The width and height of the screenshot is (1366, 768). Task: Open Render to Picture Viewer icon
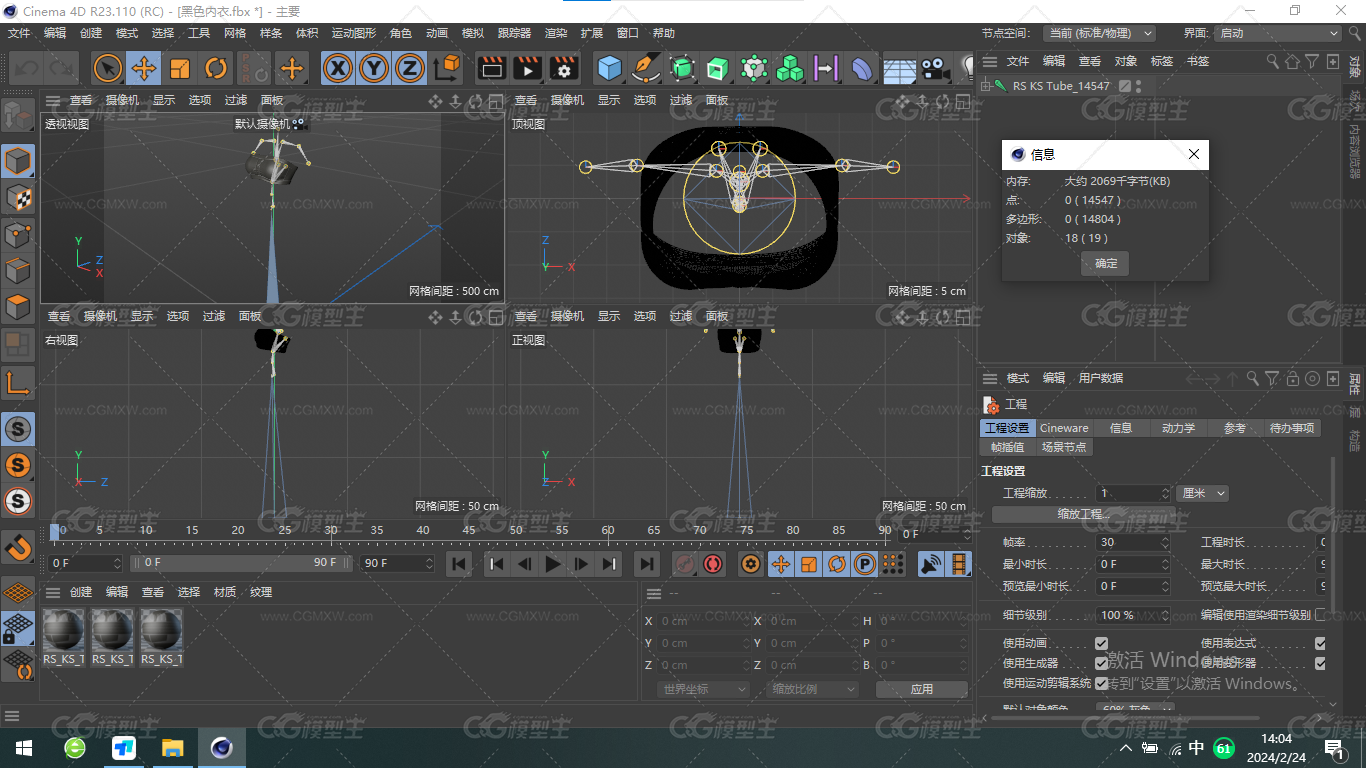(x=528, y=68)
